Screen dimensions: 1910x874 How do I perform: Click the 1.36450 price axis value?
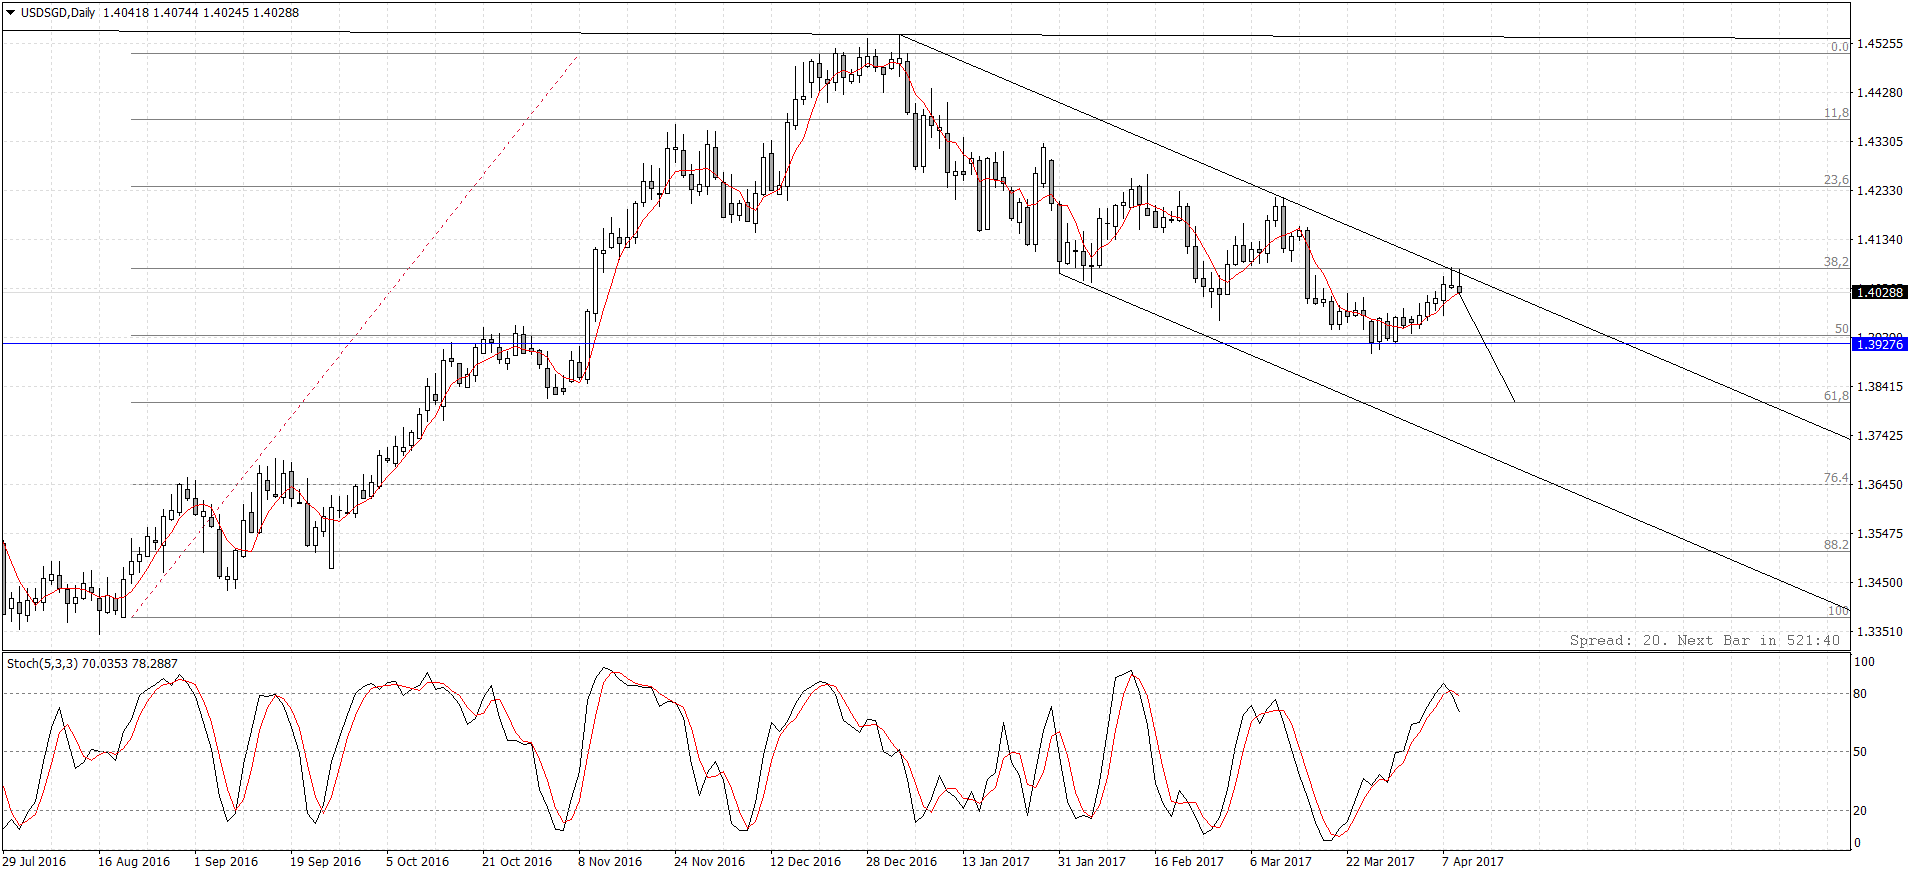click(1880, 485)
